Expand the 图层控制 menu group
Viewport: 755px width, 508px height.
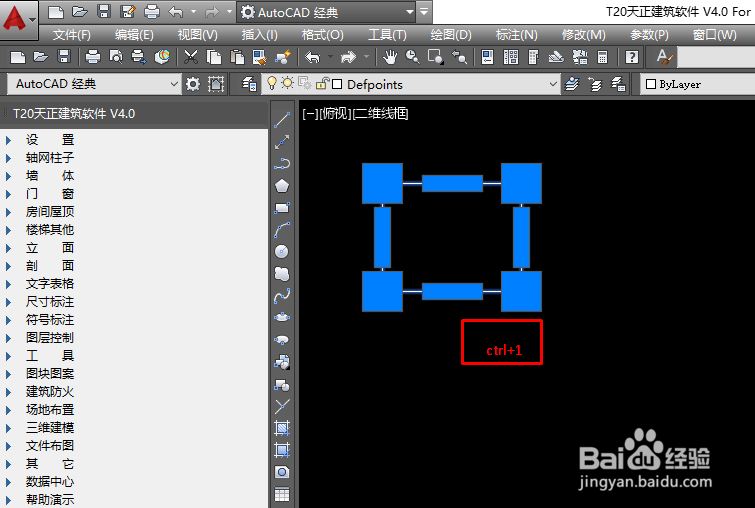pos(8,338)
